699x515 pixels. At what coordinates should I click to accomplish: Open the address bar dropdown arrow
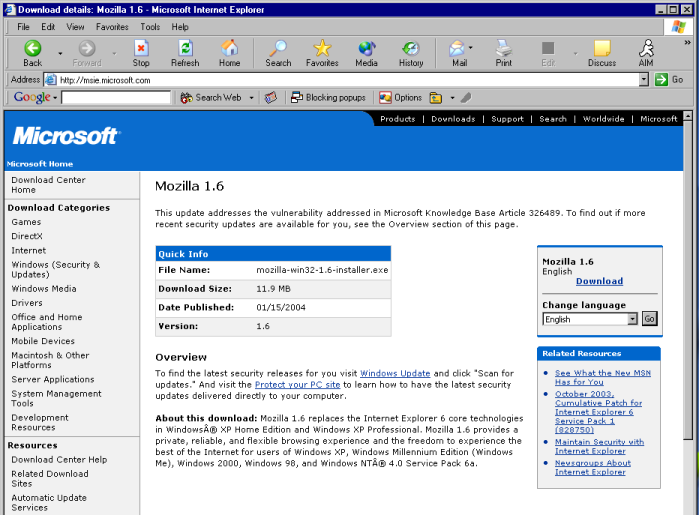[643, 80]
